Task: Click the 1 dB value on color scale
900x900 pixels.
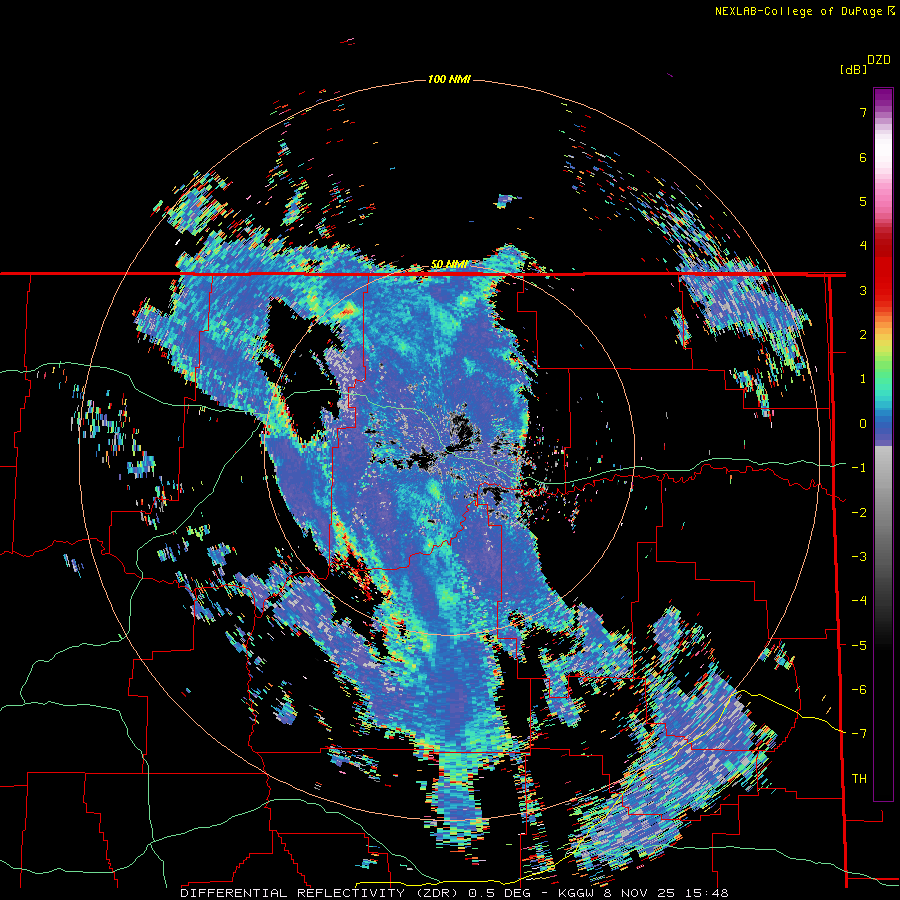Action: (863, 379)
